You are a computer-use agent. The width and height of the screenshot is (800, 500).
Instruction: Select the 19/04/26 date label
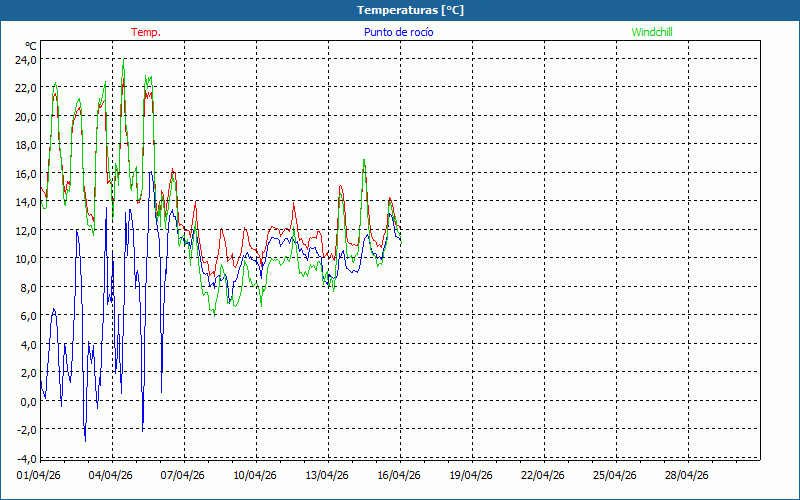pos(471,475)
